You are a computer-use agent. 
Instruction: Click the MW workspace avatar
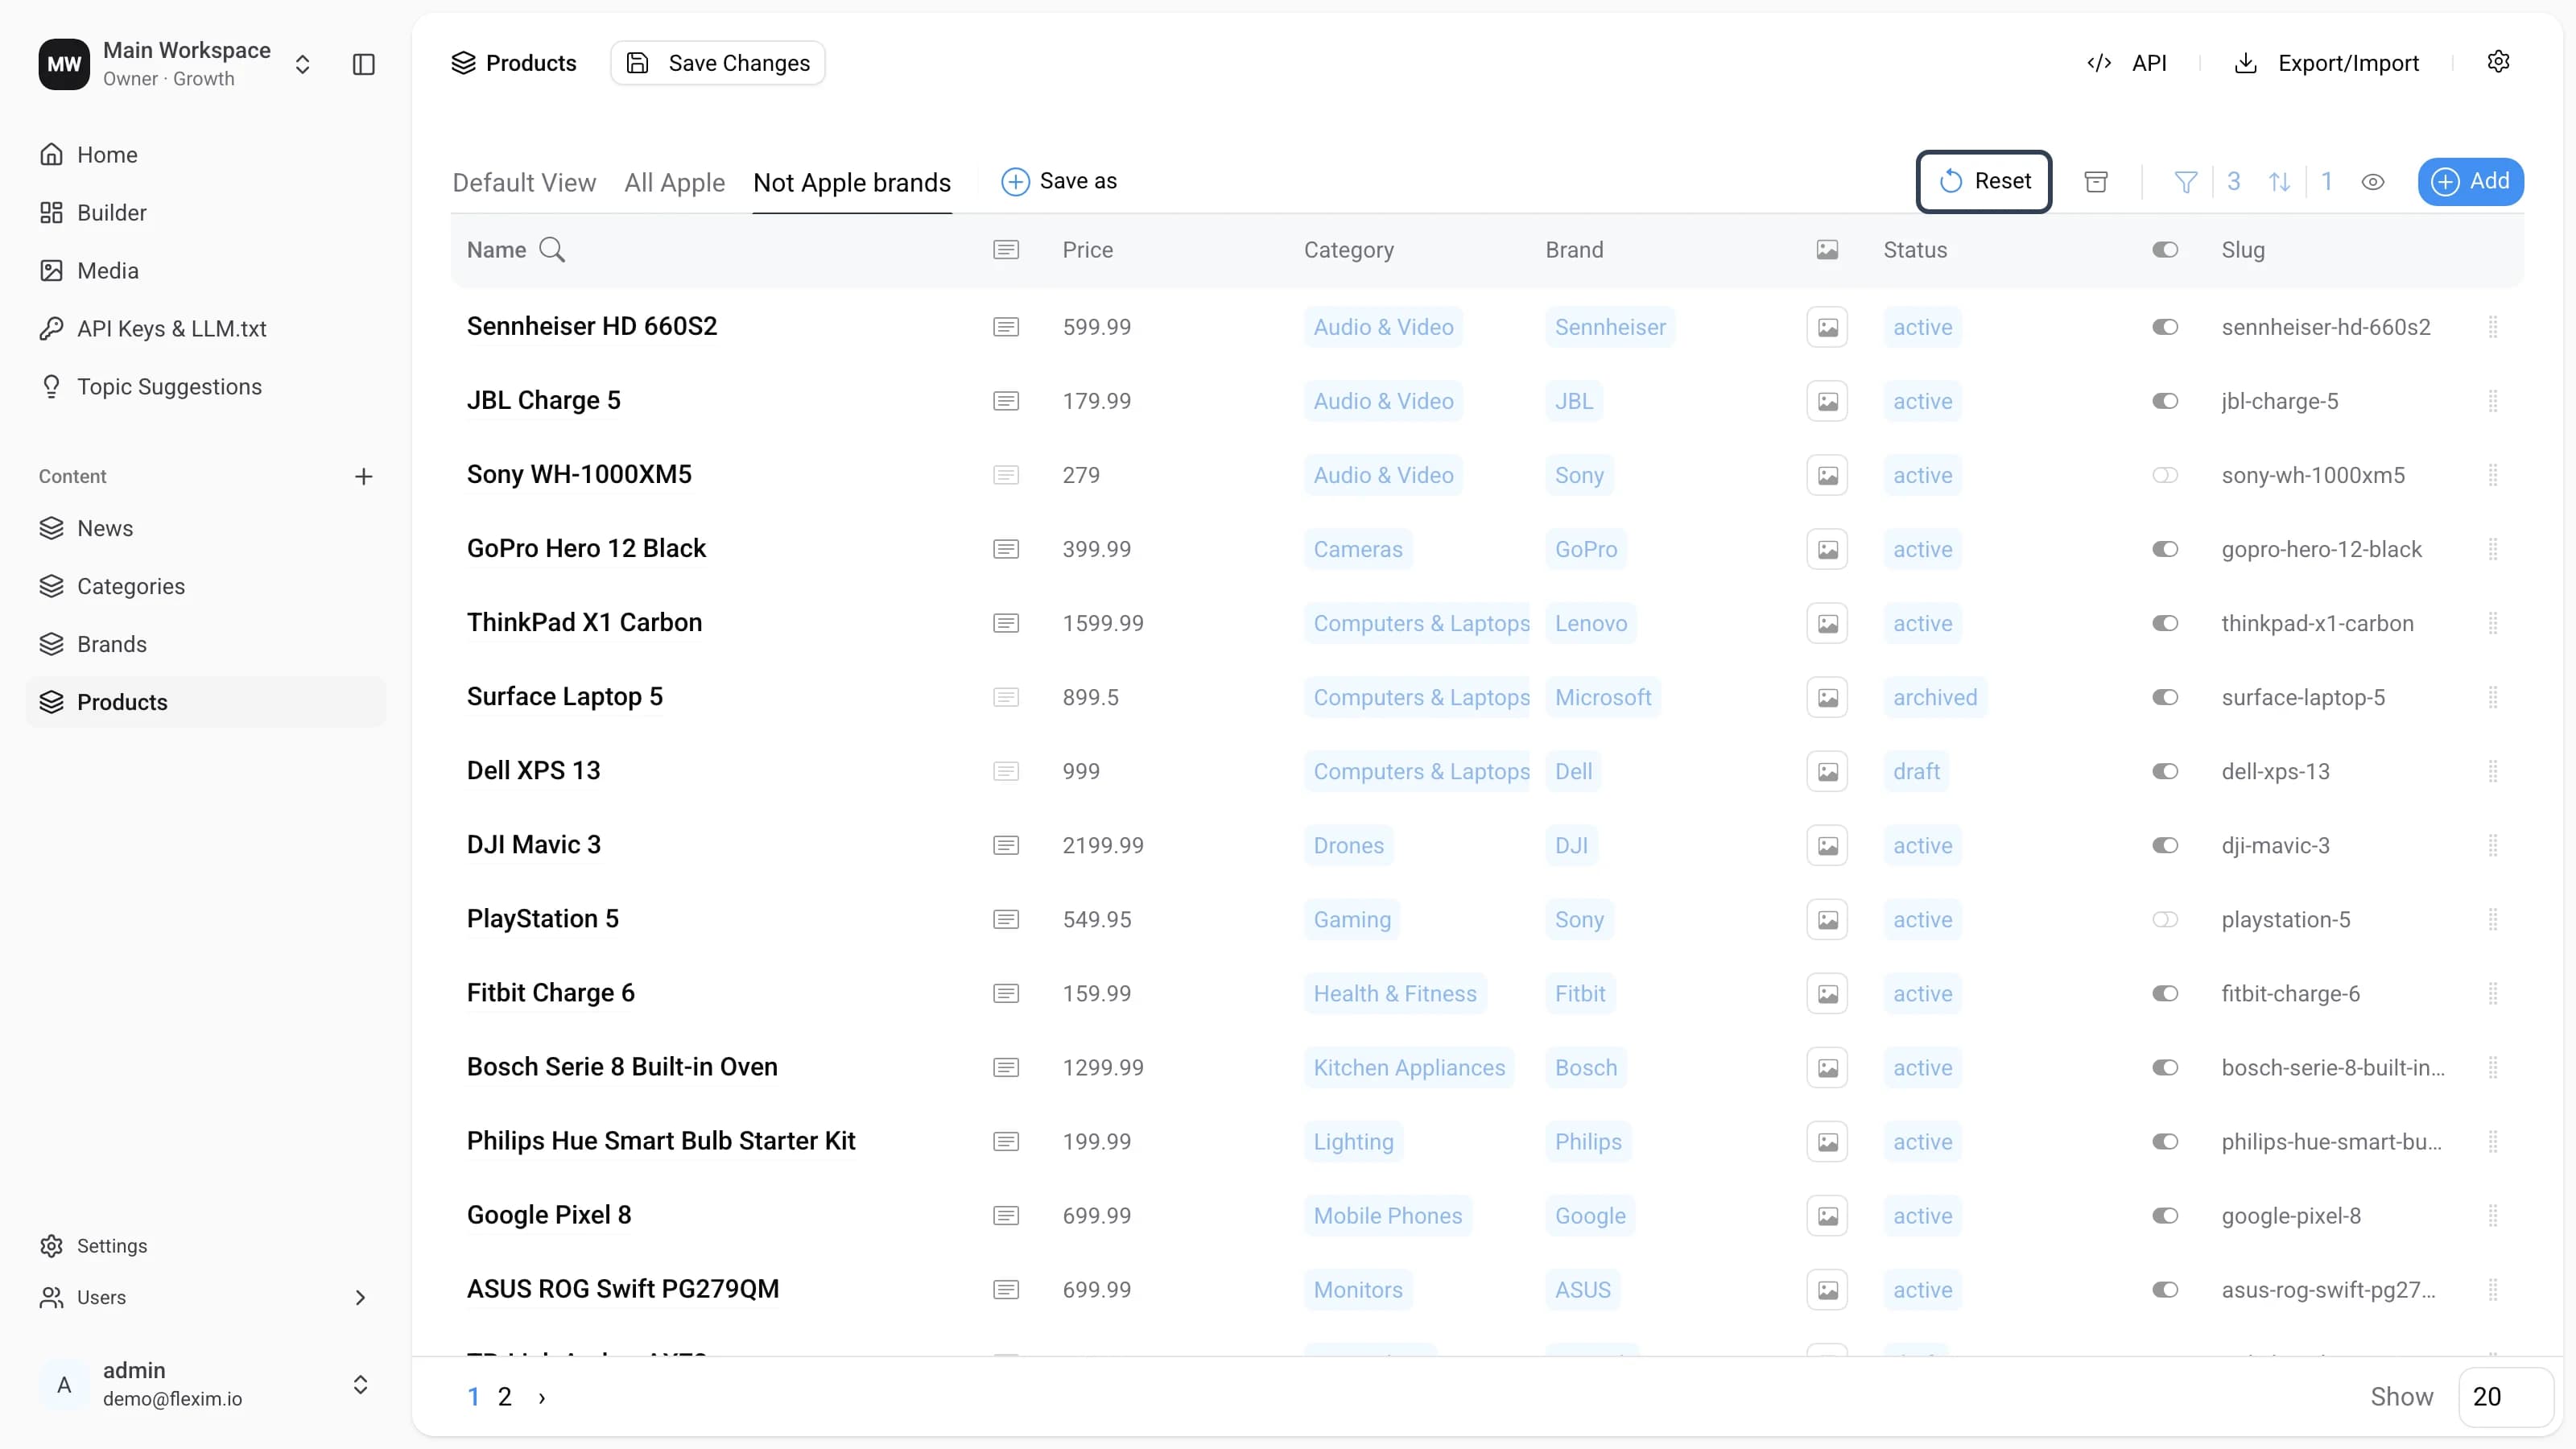[x=64, y=64]
